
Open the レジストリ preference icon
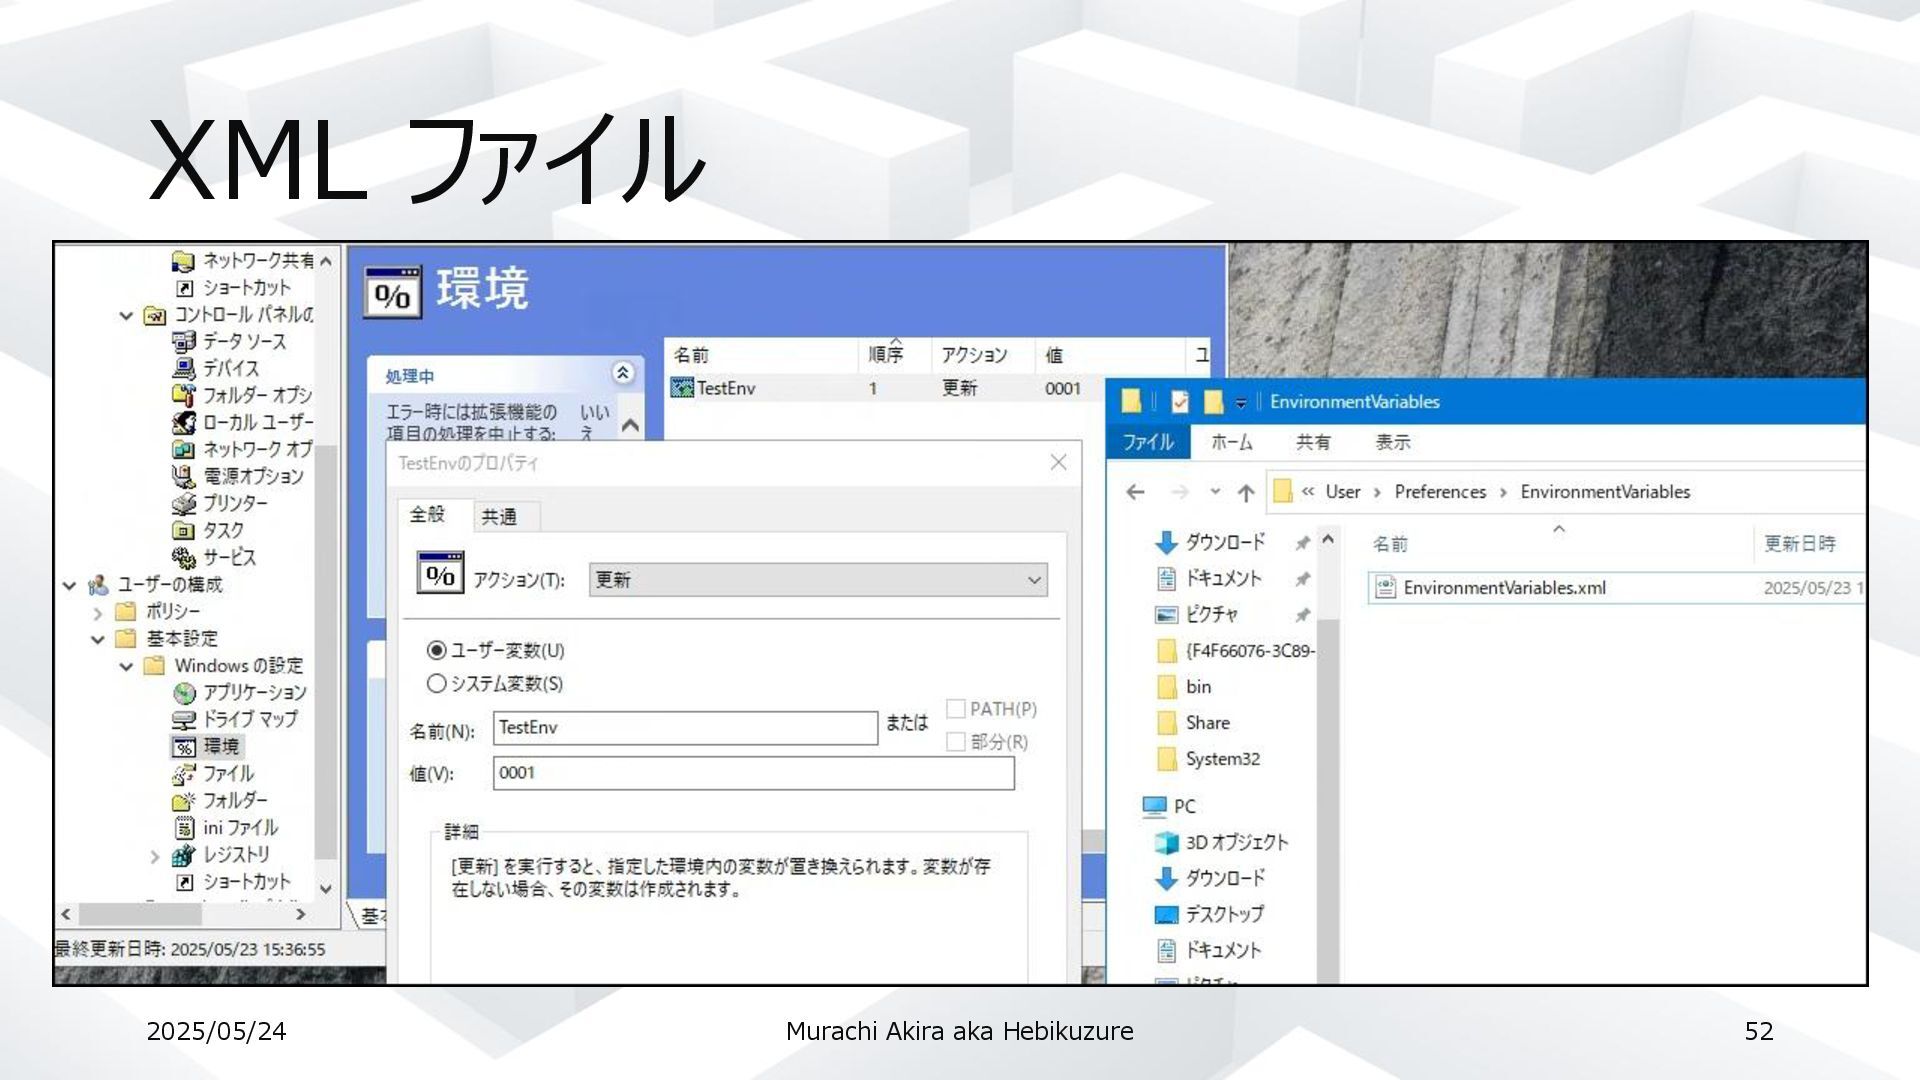click(183, 856)
